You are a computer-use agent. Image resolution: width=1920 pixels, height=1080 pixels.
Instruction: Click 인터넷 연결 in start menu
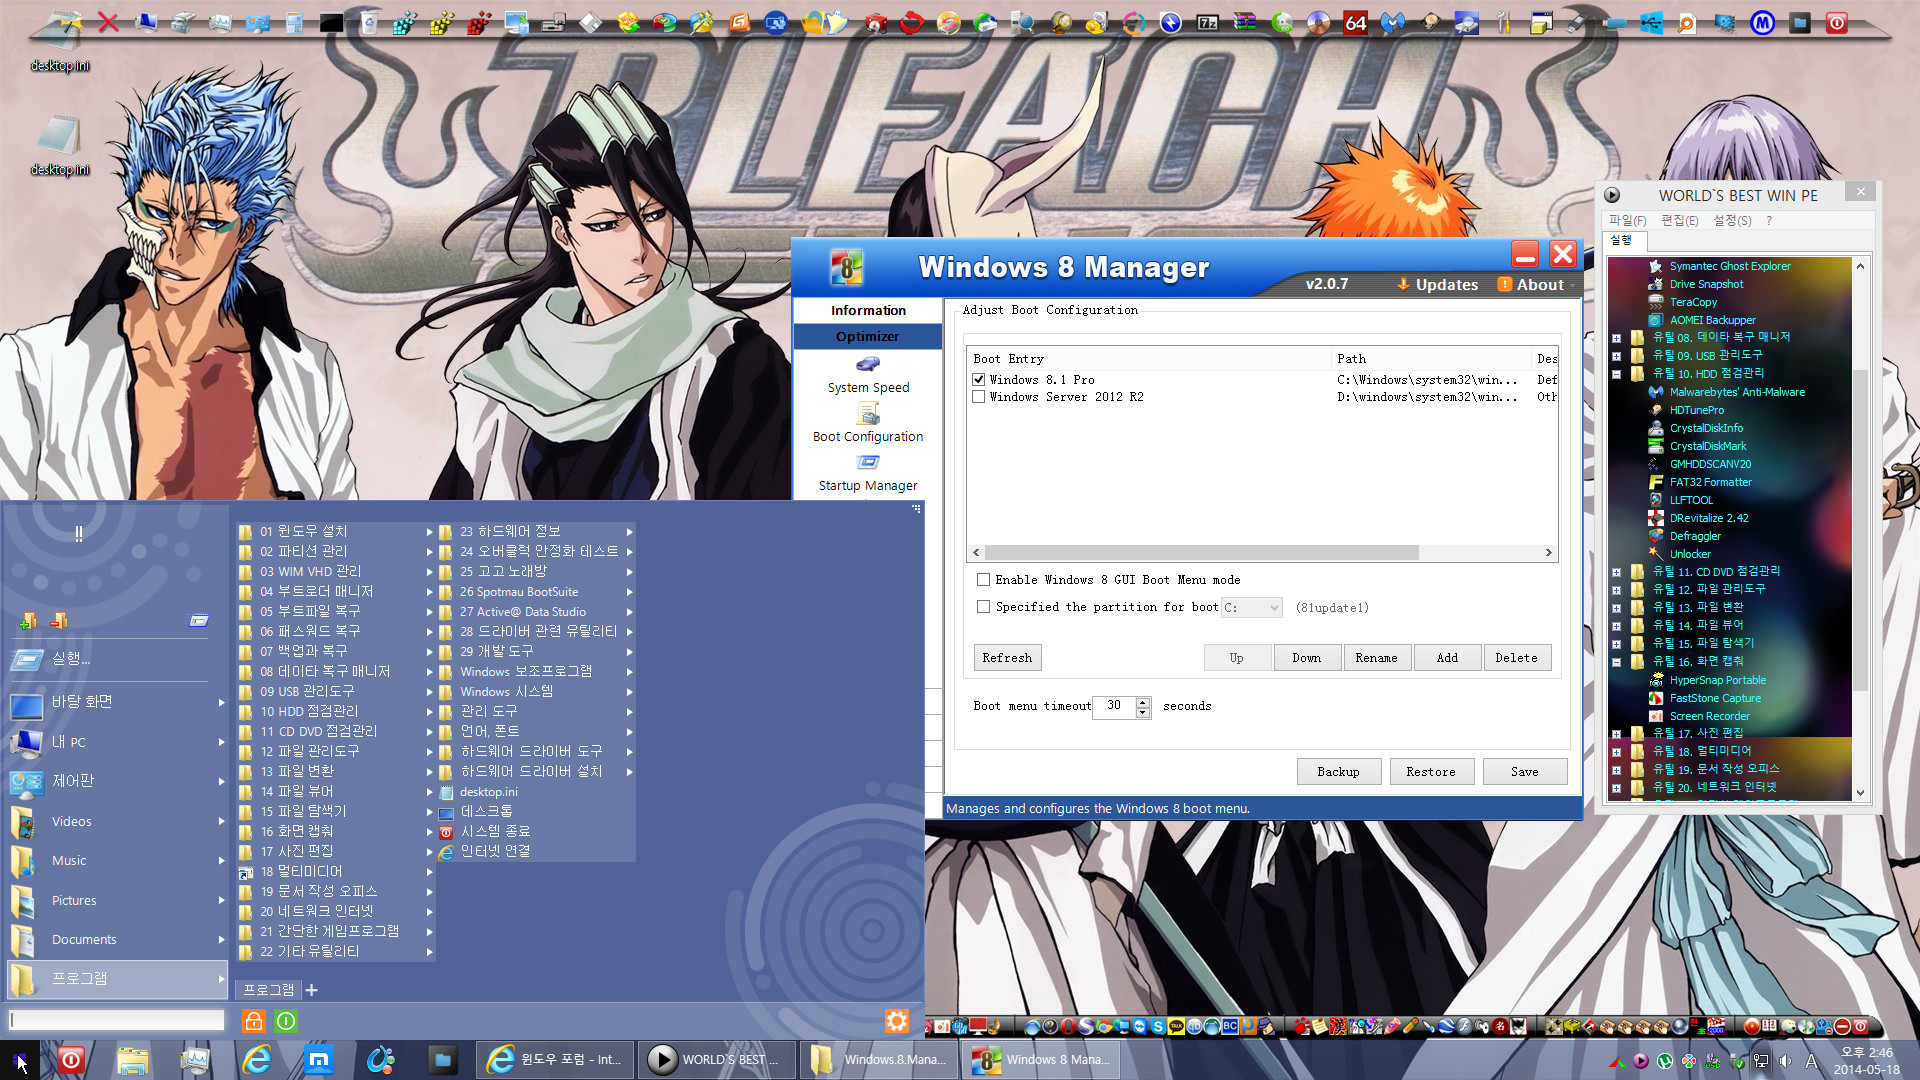[536, 851]
